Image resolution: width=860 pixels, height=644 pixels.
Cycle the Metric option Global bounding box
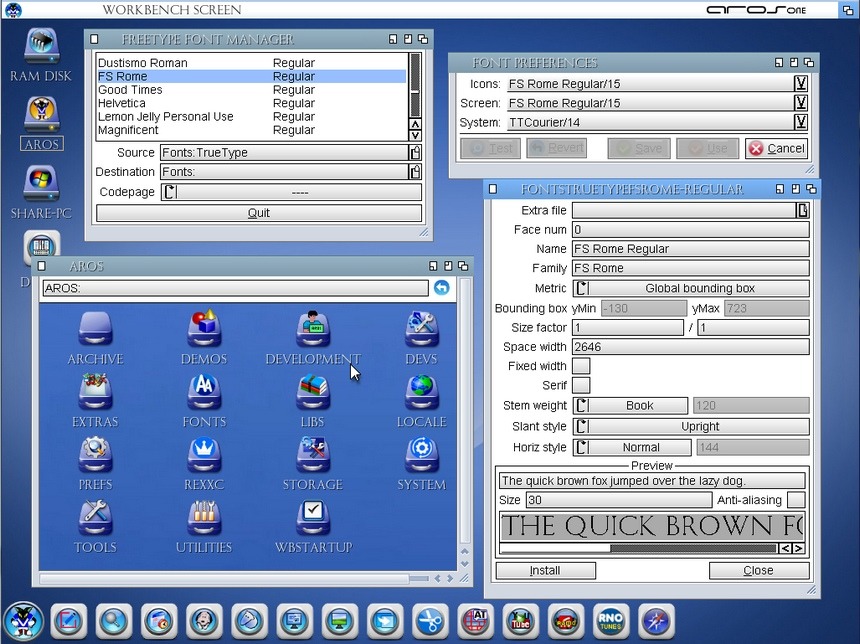[x=691, y=288]
